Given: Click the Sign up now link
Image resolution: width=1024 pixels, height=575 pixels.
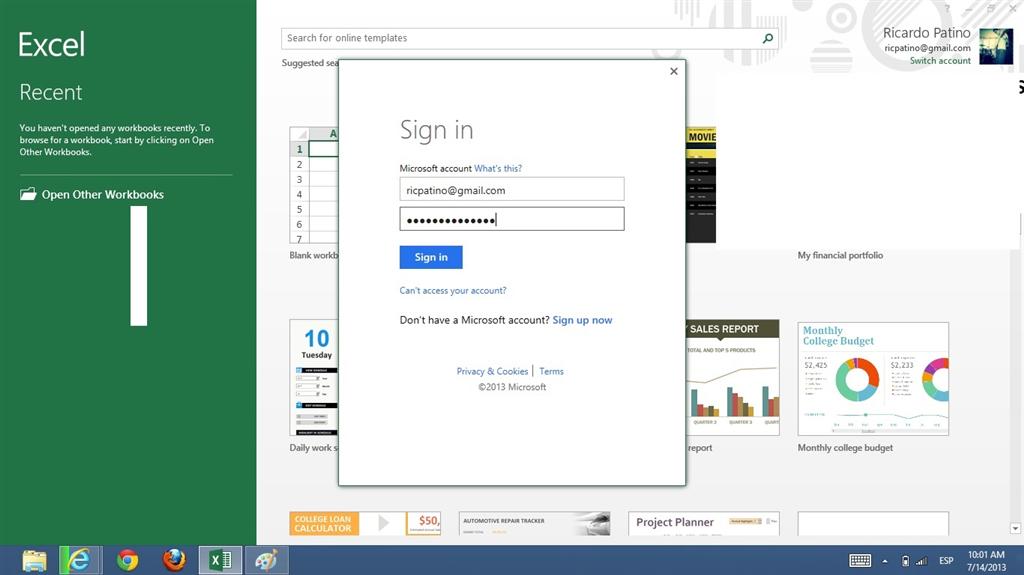Looking at the screenshot, I should pyautogui.click(x=583, y=320).
